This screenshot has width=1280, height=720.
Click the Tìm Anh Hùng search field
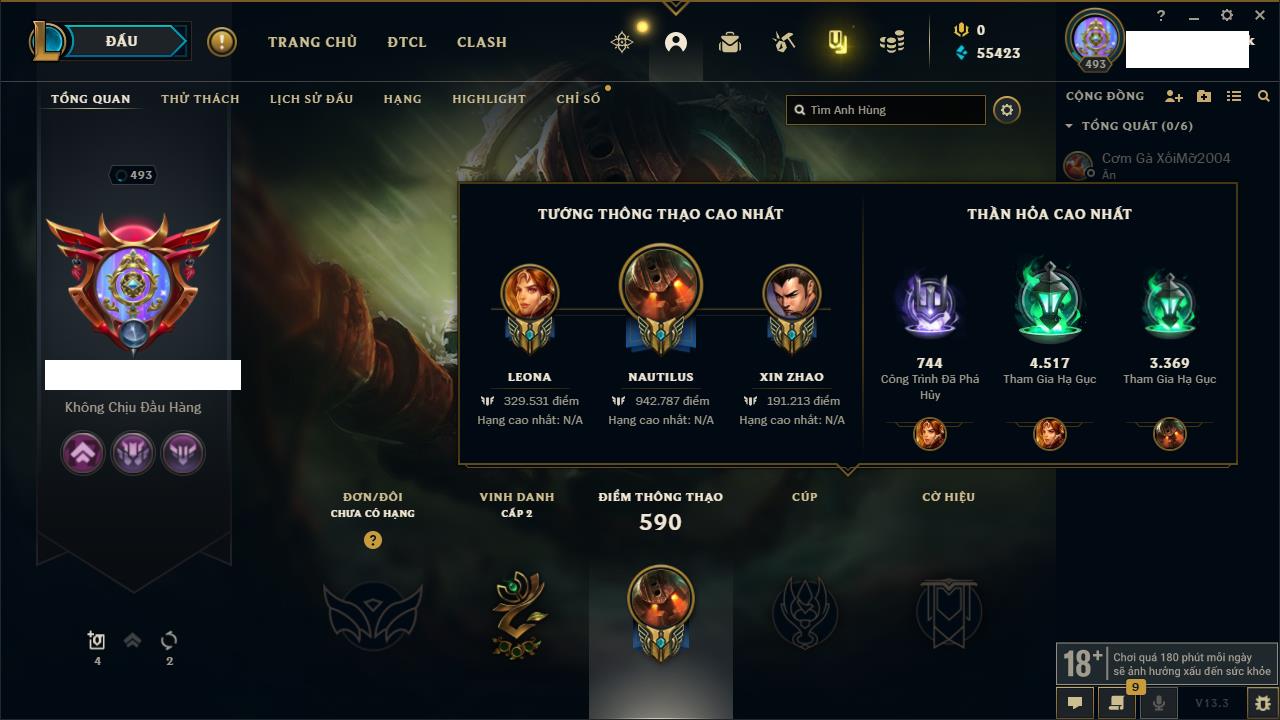pyautogui.click(x=886, y=110)
